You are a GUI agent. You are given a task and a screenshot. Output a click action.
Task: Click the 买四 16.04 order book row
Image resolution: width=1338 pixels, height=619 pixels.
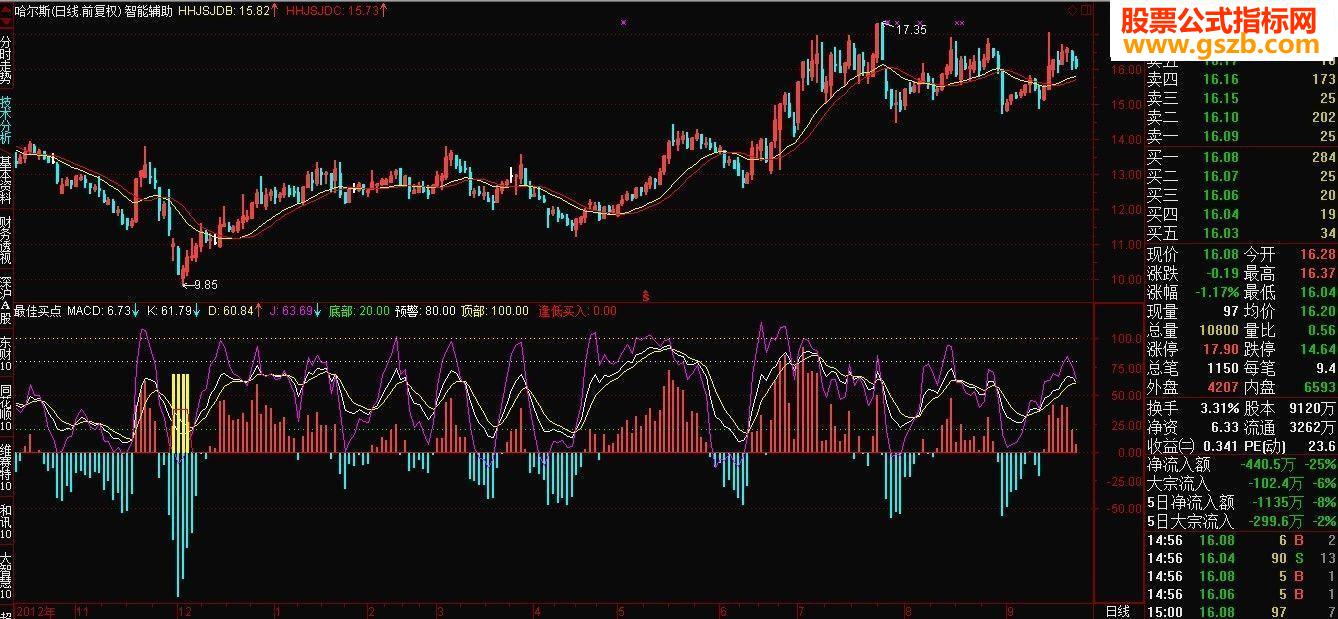coord(1241,214)
